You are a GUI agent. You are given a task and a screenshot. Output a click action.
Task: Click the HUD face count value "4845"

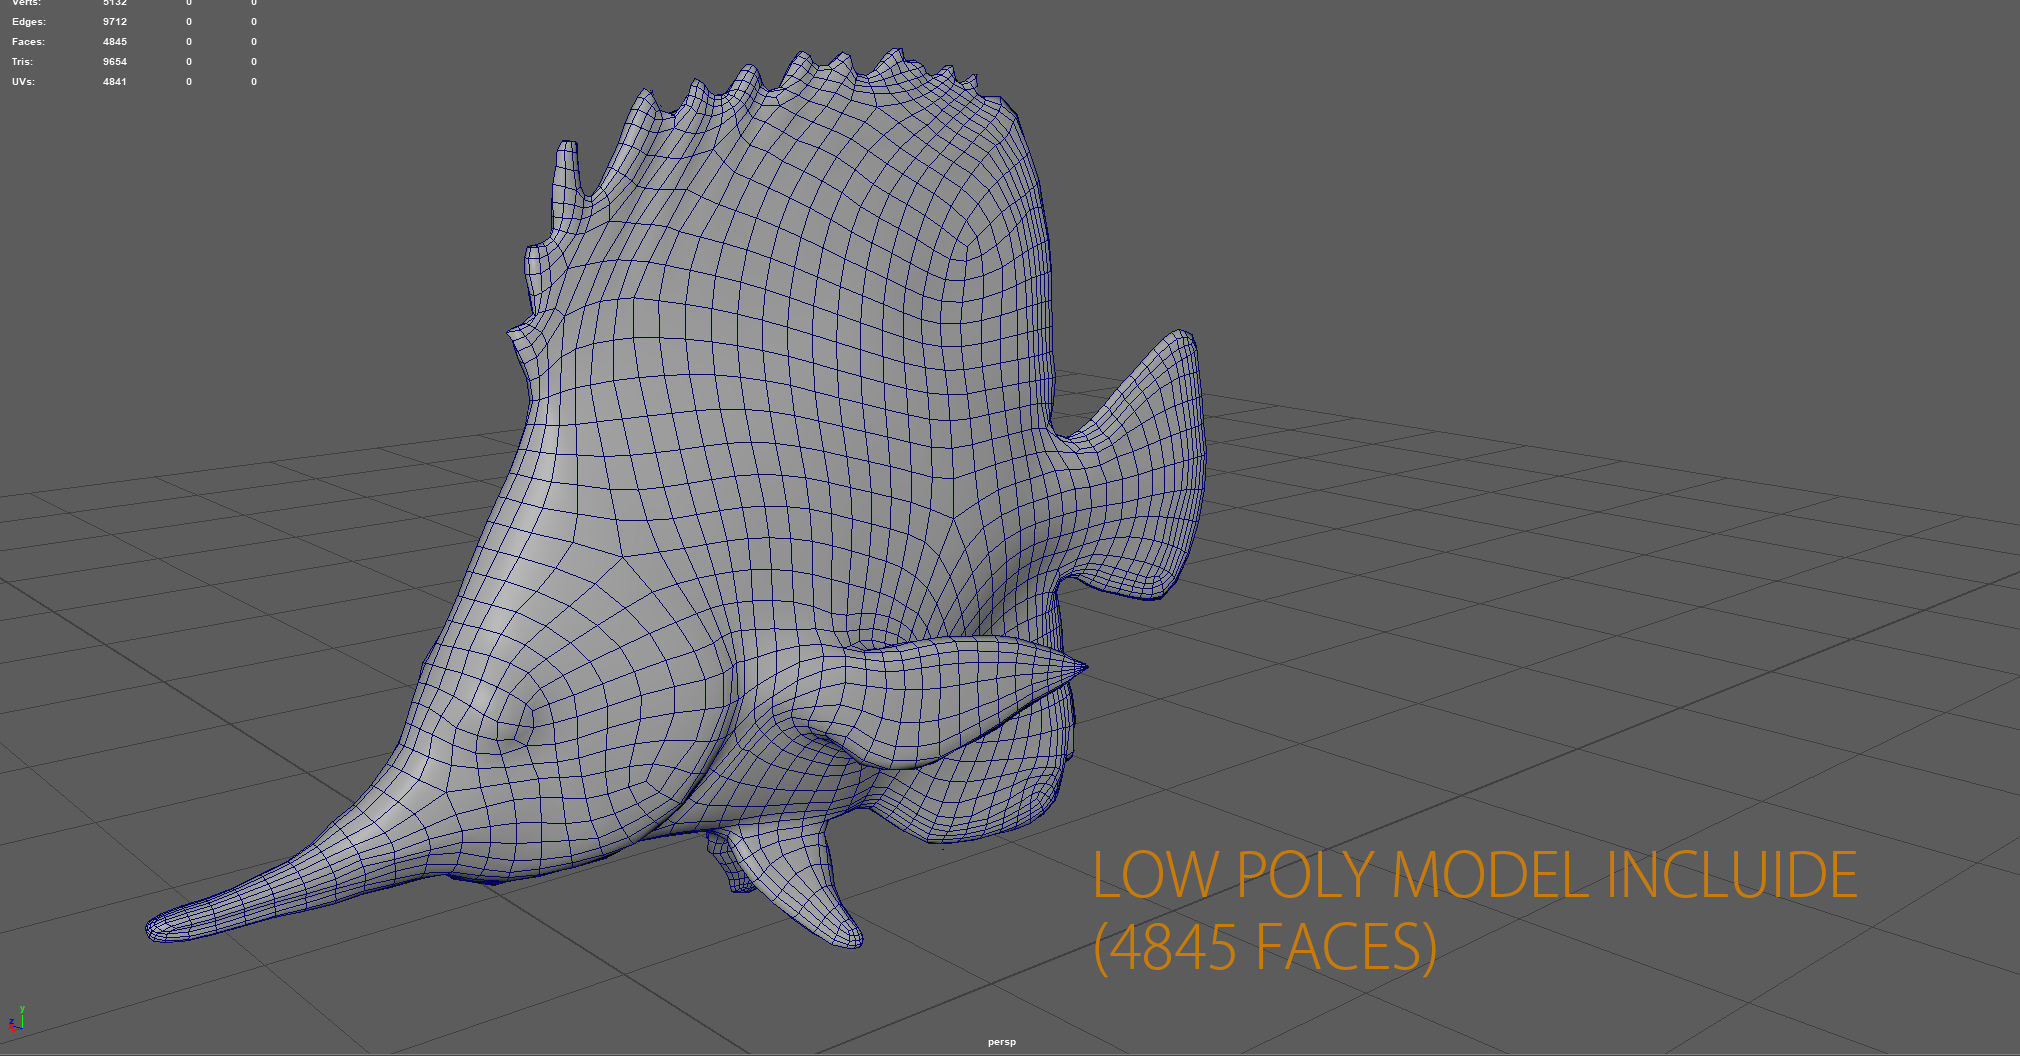pyautogui.click(x=115, y=42)
